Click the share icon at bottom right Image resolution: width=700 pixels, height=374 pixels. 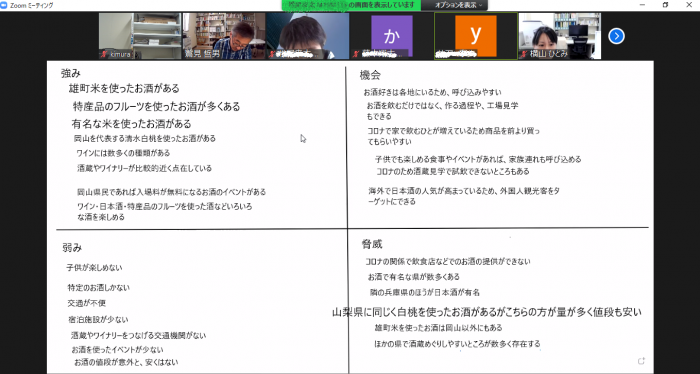coord(642,361)
